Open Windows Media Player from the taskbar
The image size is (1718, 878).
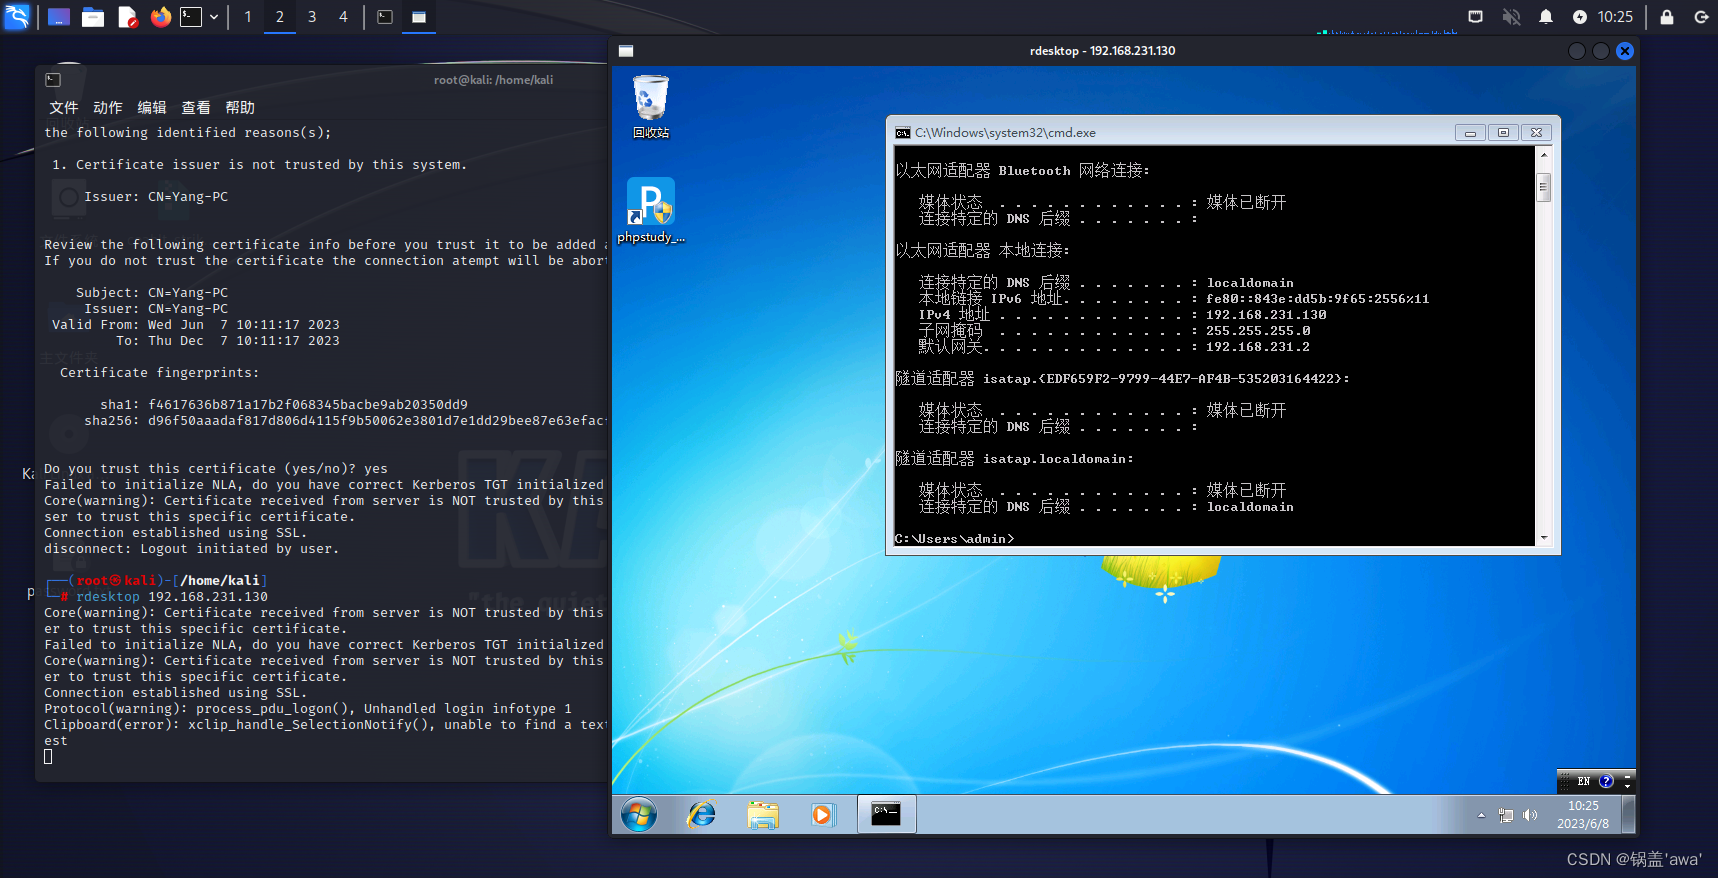822,815
